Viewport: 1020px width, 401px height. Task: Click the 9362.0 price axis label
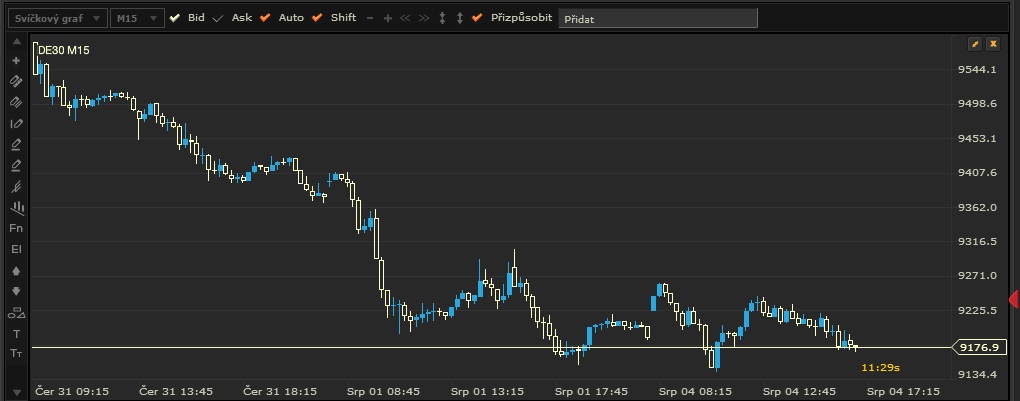(x=977, y=207)
